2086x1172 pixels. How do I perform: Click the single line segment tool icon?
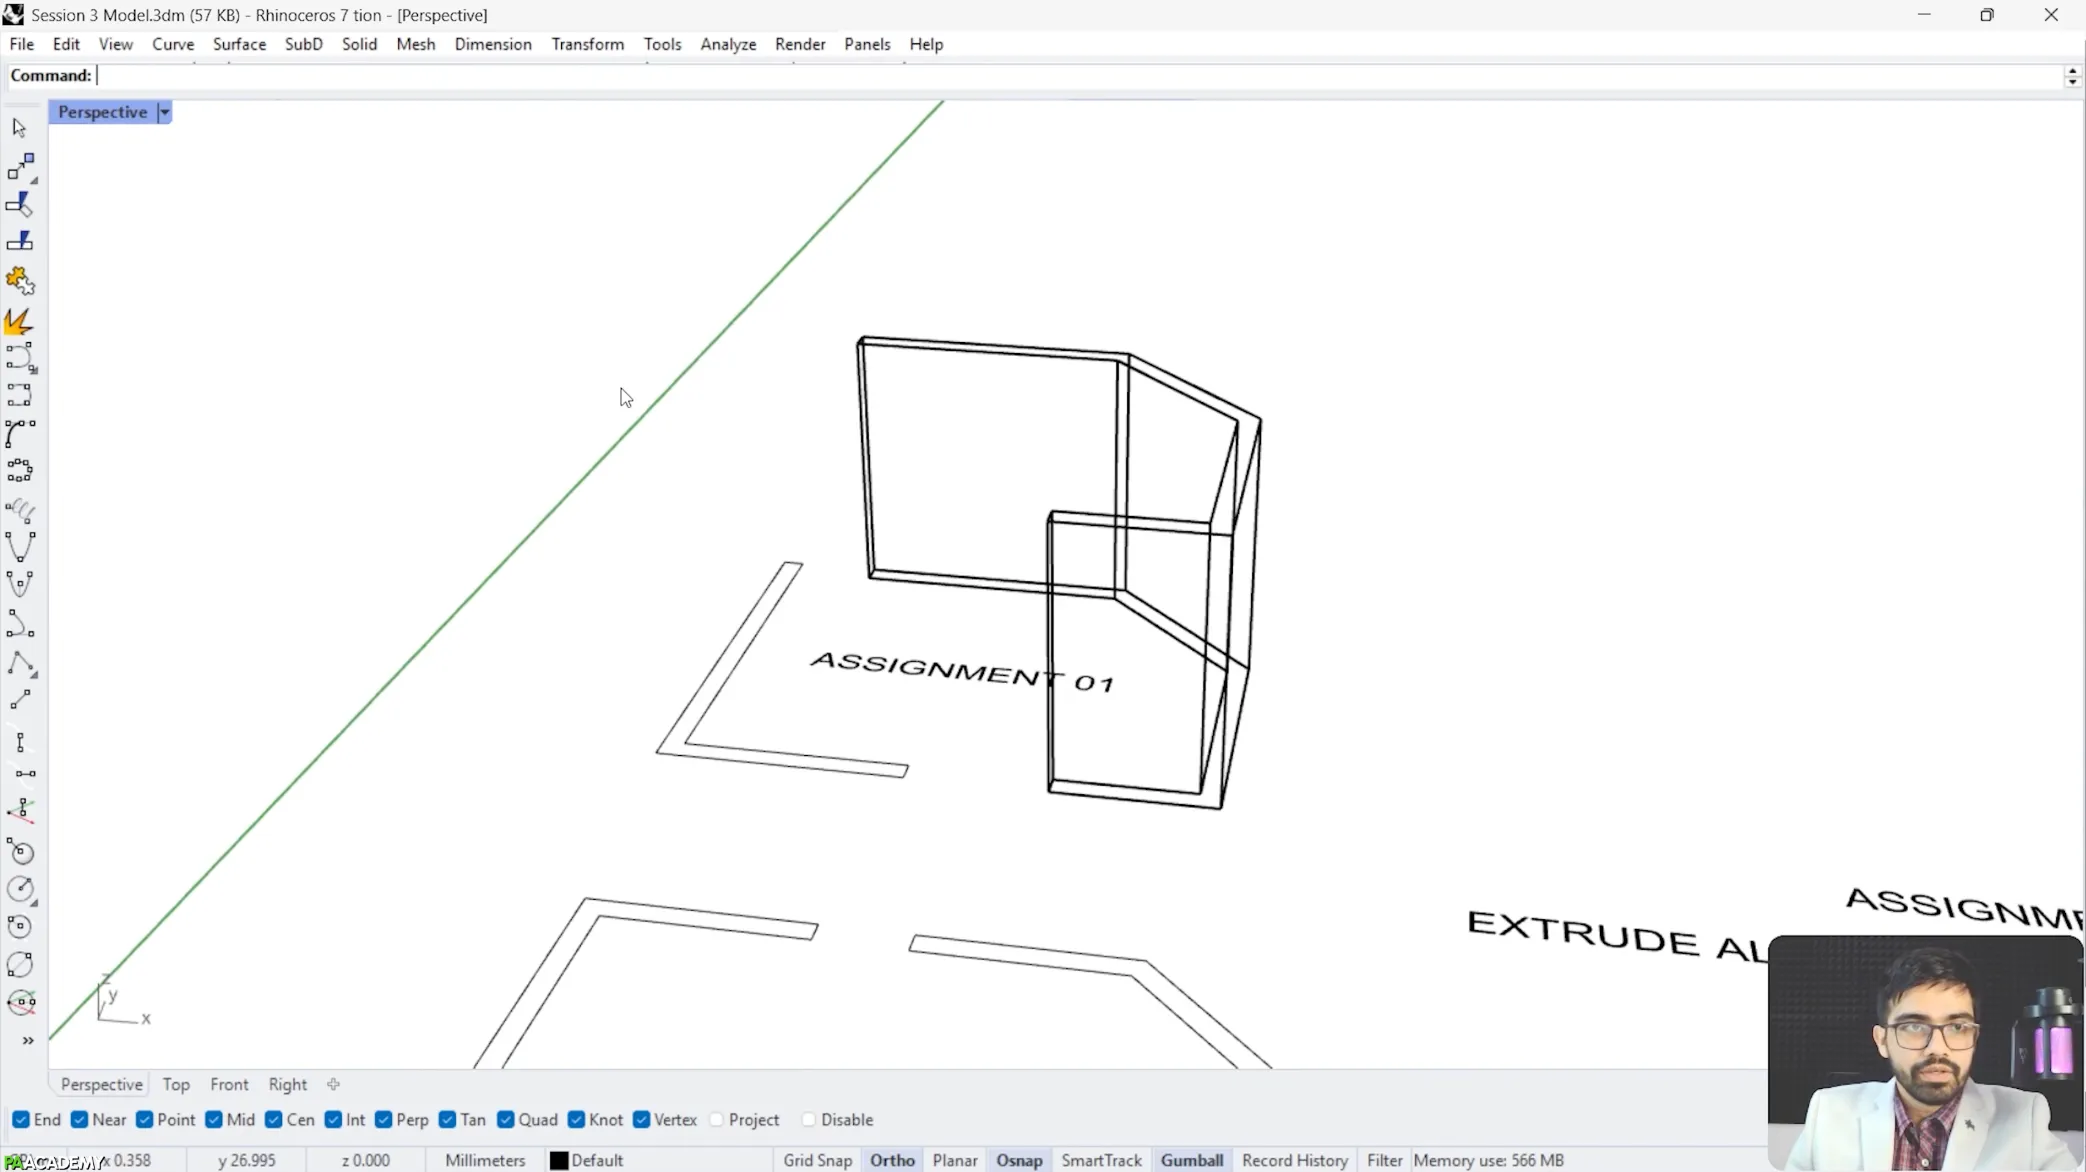[20, 701]
